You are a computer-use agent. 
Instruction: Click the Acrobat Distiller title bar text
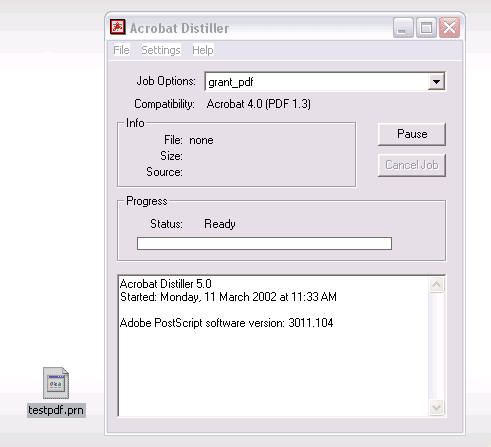point(179,28)
